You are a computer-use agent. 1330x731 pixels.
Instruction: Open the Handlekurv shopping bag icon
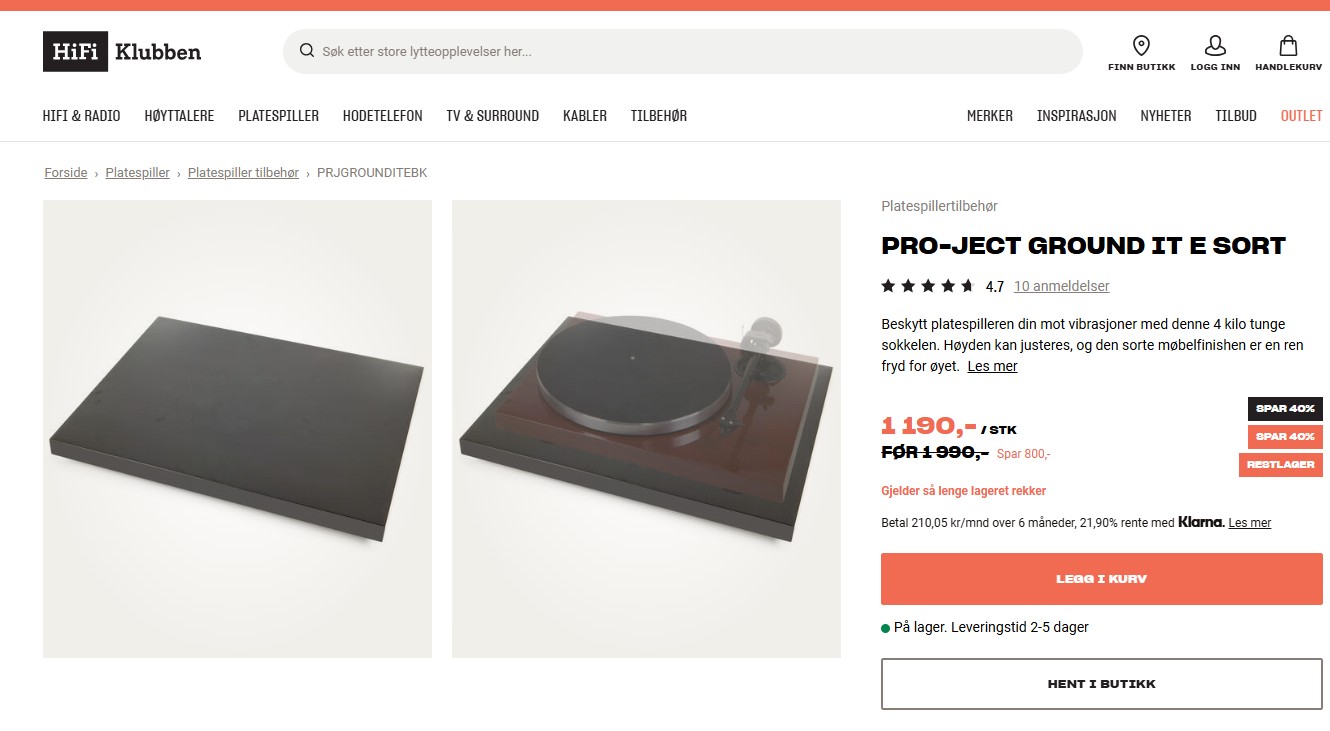coord(1289,46)
